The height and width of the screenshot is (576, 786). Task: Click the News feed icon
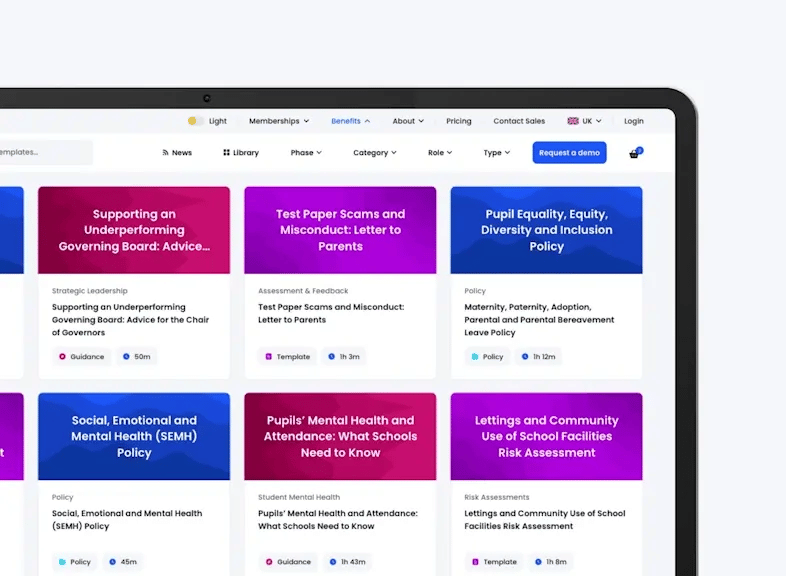tap(166, 153)
